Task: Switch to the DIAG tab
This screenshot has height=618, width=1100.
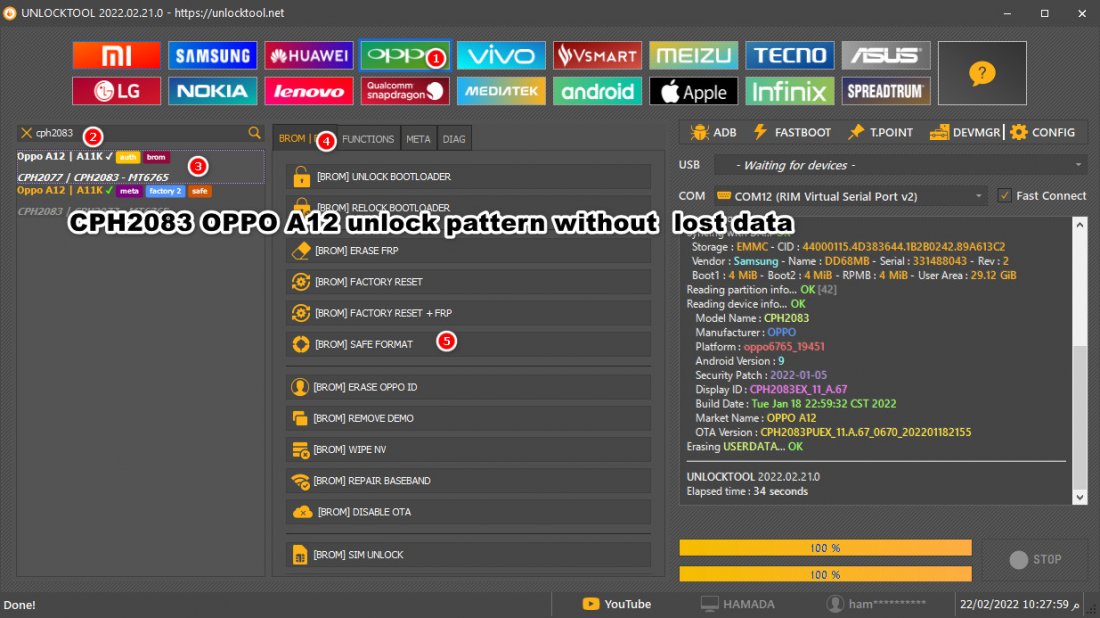Action: 454,139
